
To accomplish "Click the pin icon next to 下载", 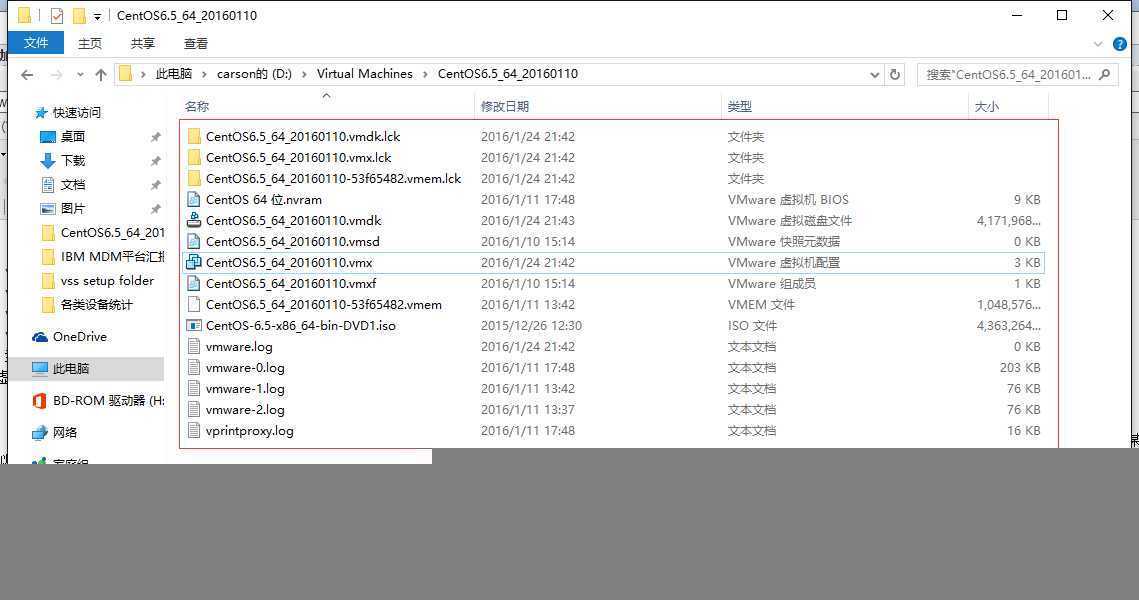I will click(155, 161).
